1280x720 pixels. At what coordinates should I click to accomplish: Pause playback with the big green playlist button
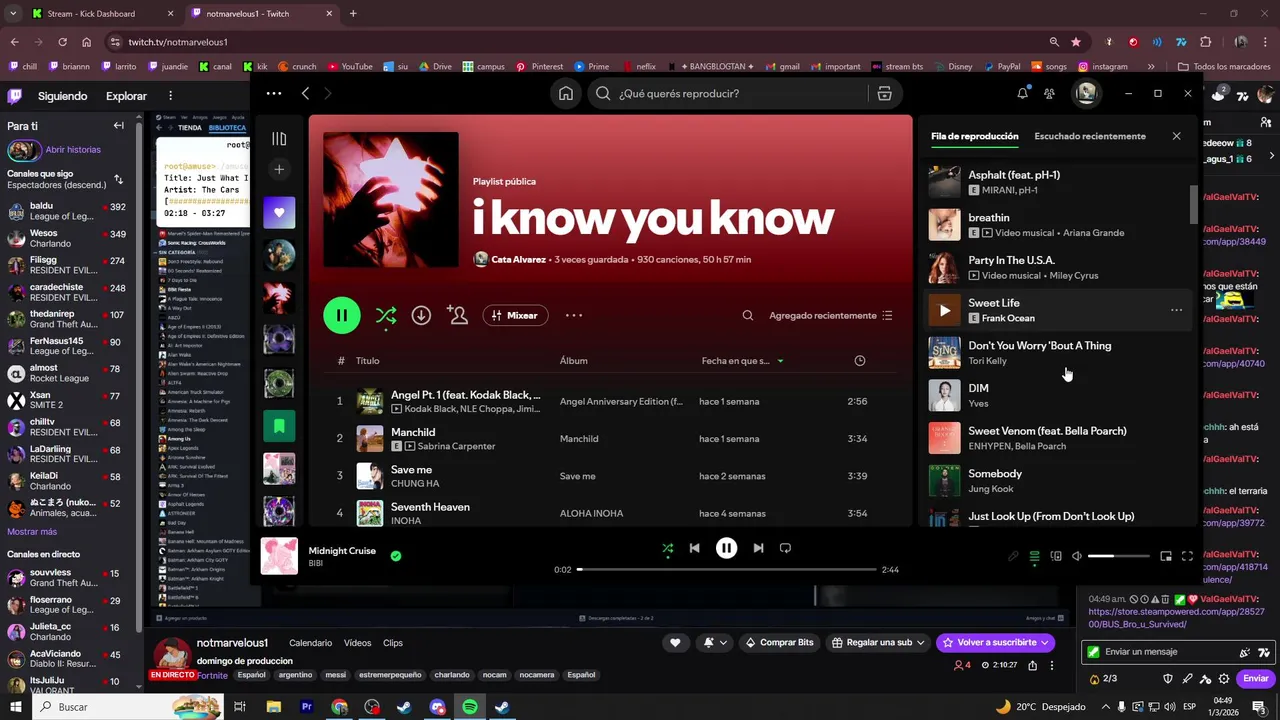(x=341, y=315)
